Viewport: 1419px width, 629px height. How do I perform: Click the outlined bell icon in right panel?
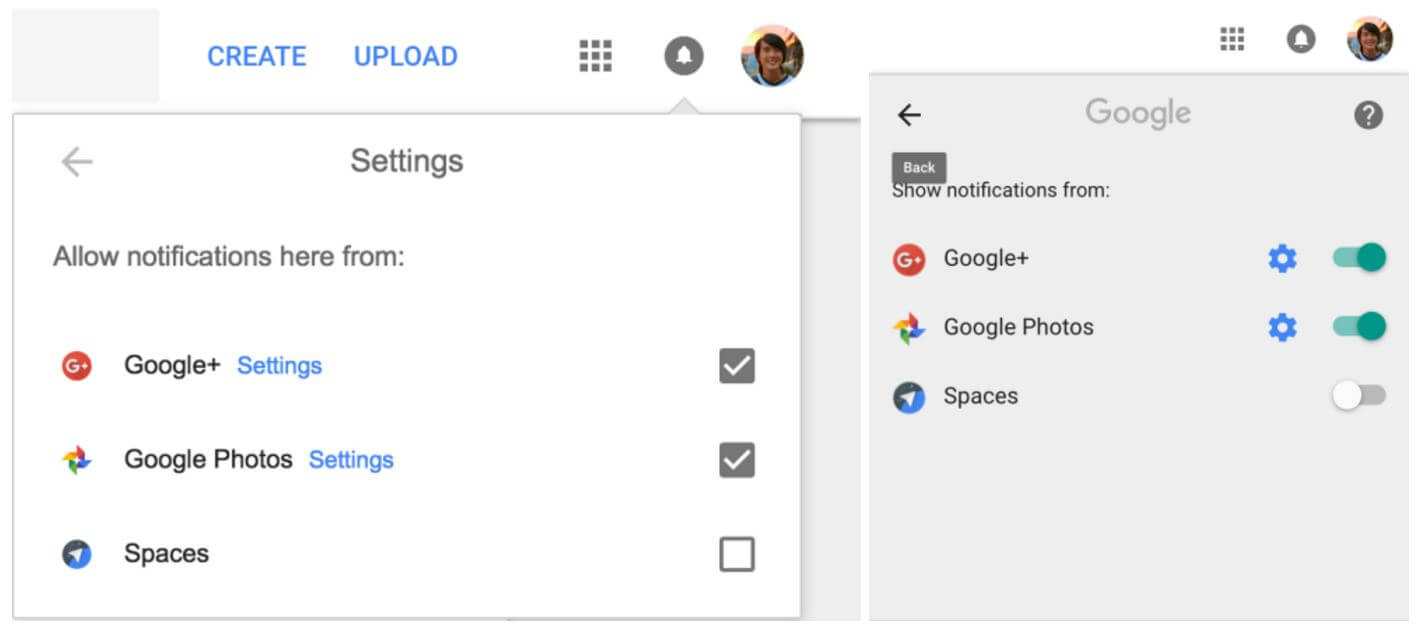(x=1300, y=39)
